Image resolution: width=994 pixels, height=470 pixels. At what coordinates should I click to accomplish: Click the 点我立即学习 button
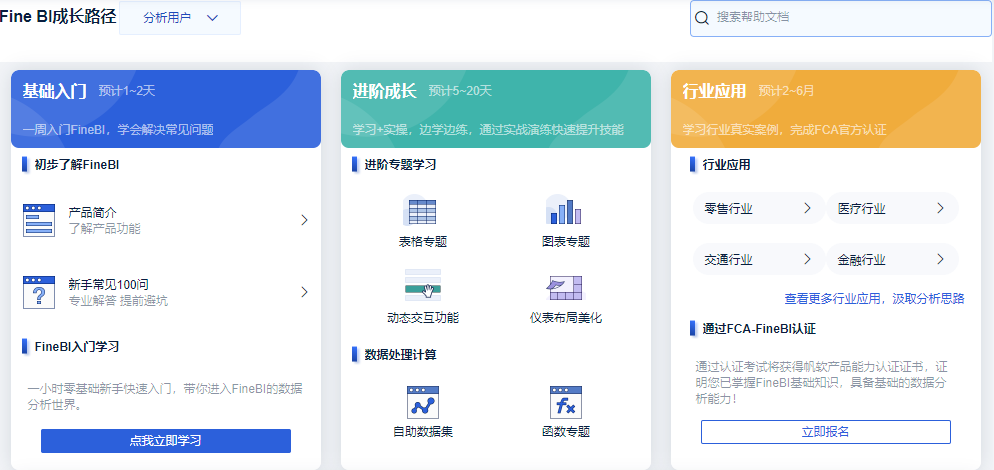point(166,441)
